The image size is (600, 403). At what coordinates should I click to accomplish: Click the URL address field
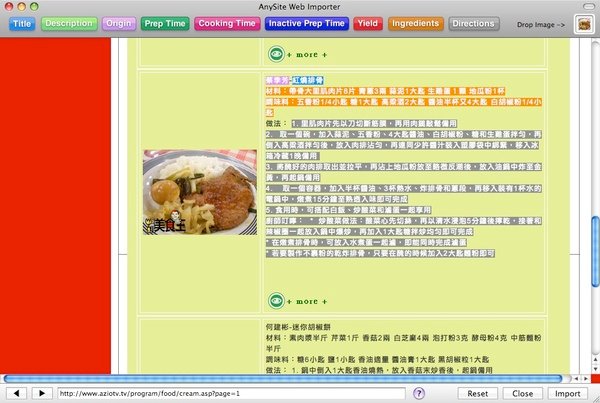[231, 393]
